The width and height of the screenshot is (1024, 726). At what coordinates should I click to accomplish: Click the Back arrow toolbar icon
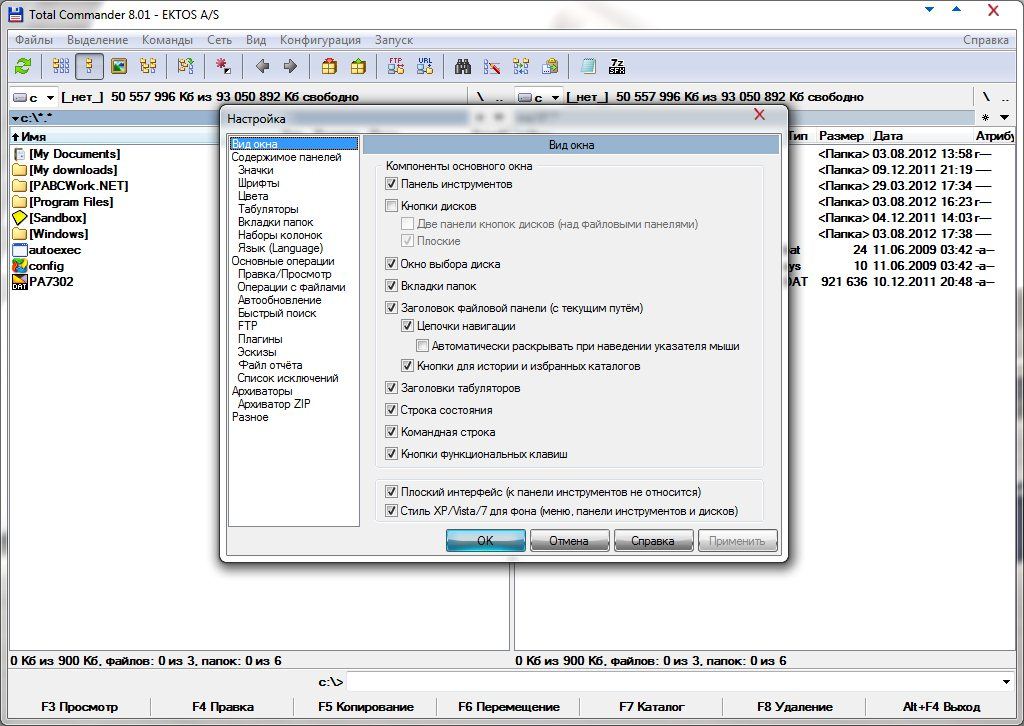[262, 67]
